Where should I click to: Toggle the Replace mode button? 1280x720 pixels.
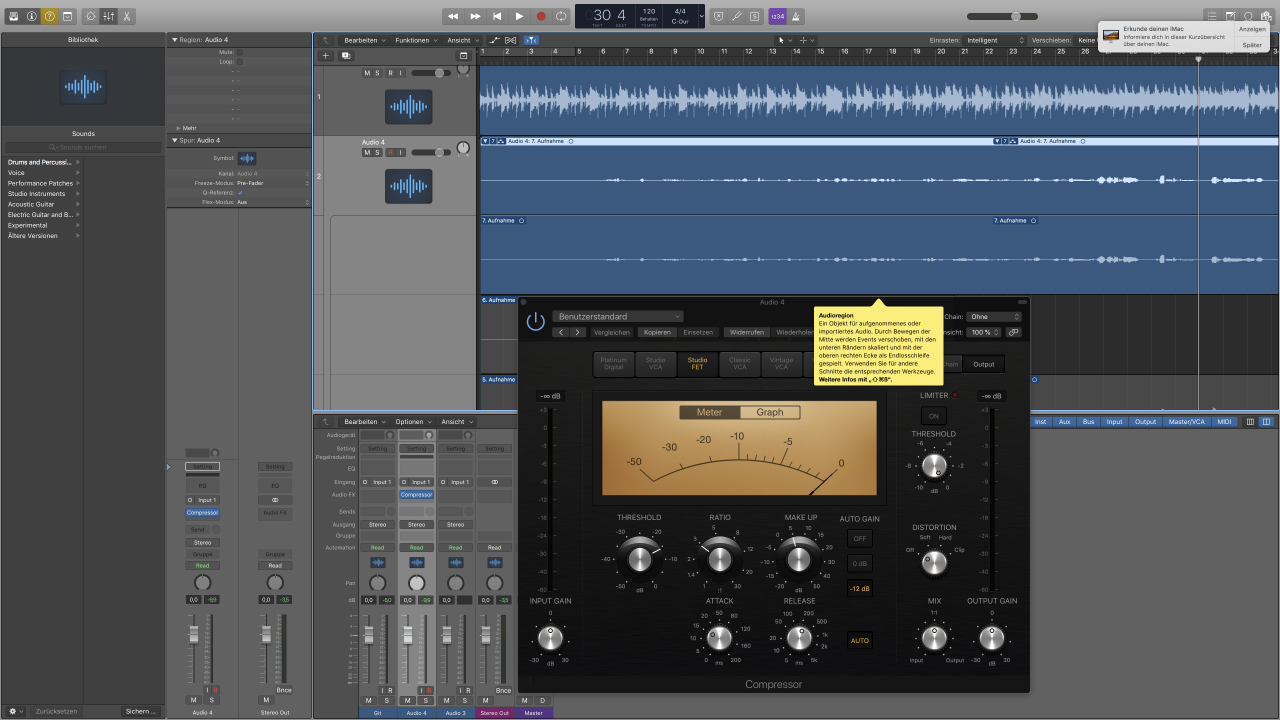pyautogui.click(x=718, y=17)
